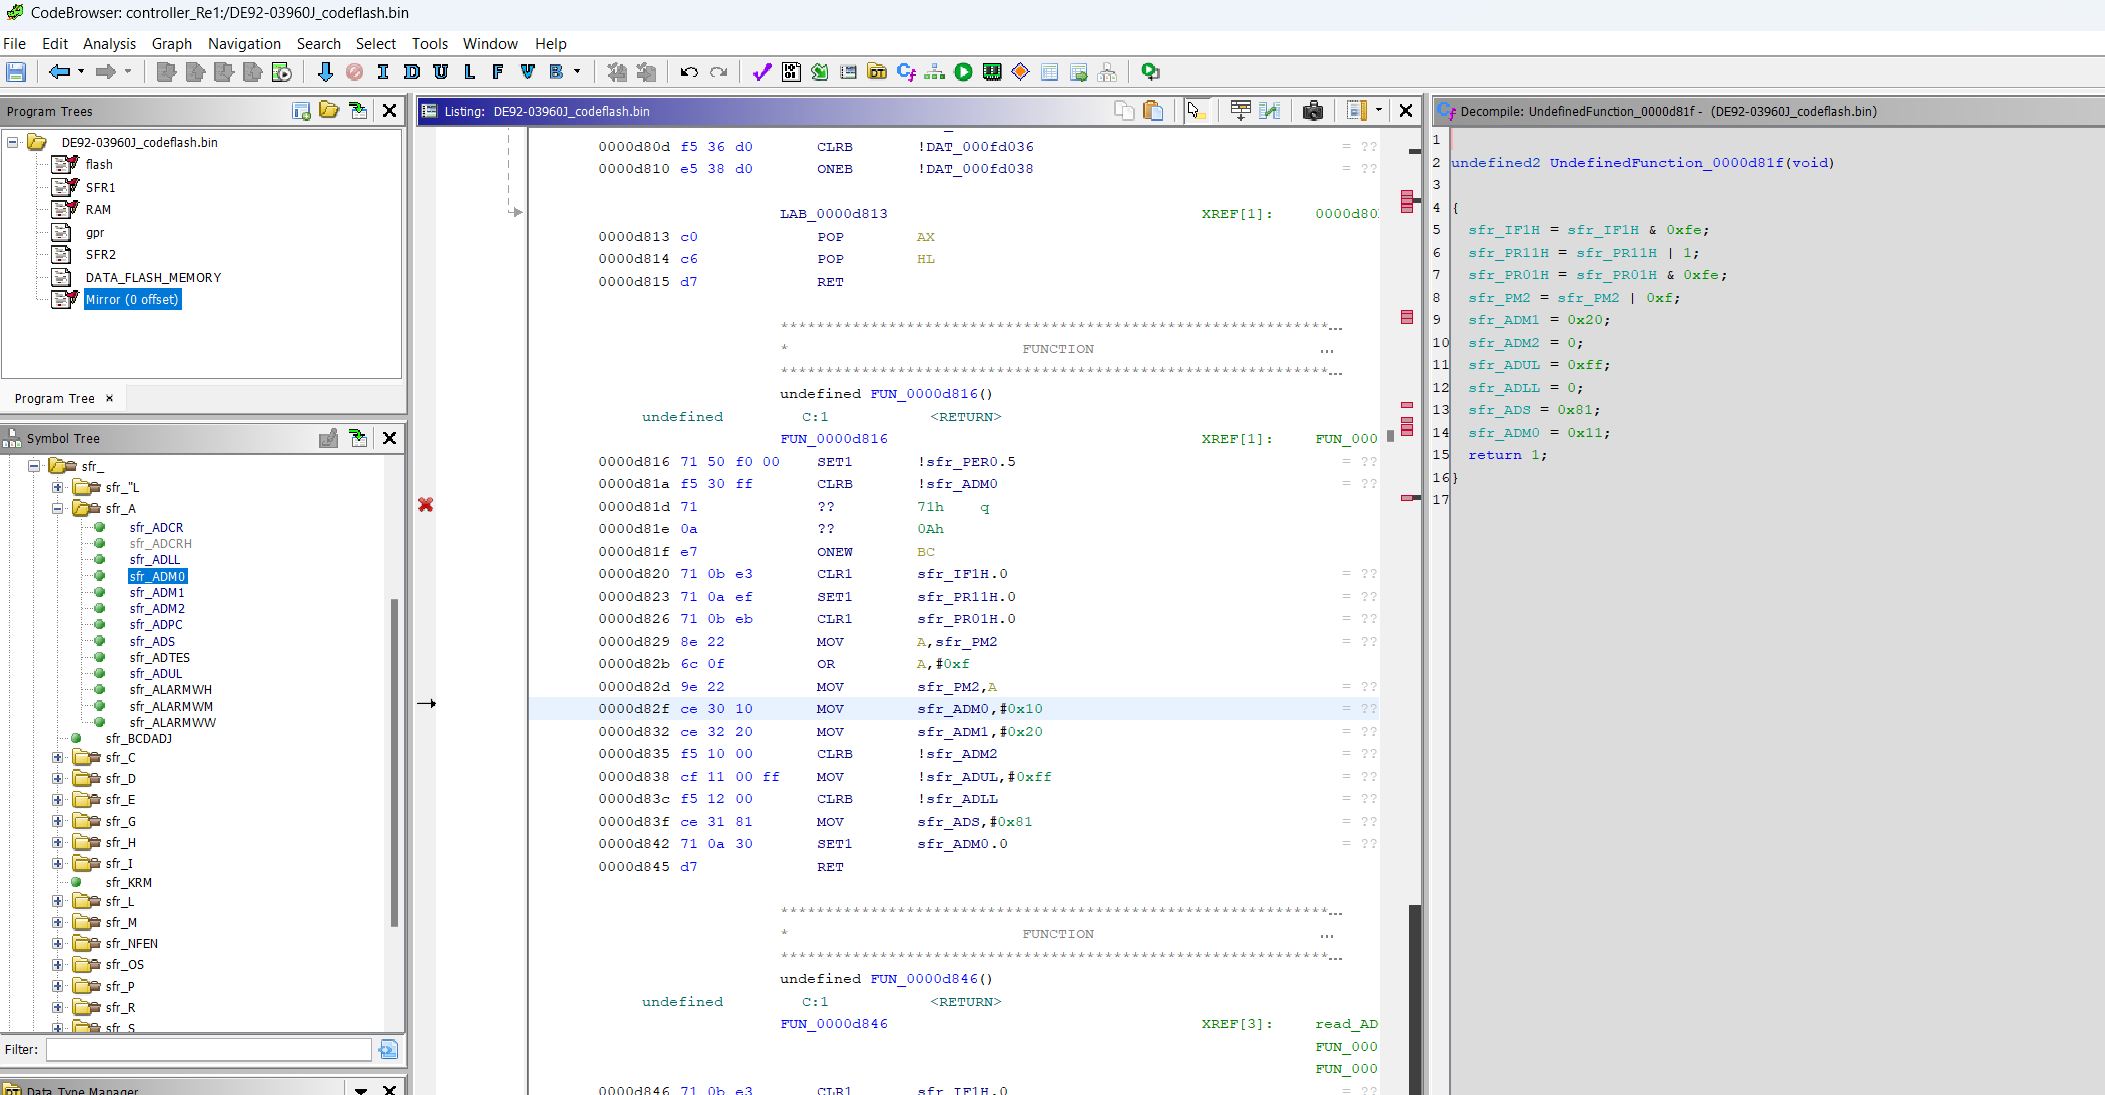Open the Navigation menu
The width and height of the screenshot is (2105, 1095).
tap(244, 44)
